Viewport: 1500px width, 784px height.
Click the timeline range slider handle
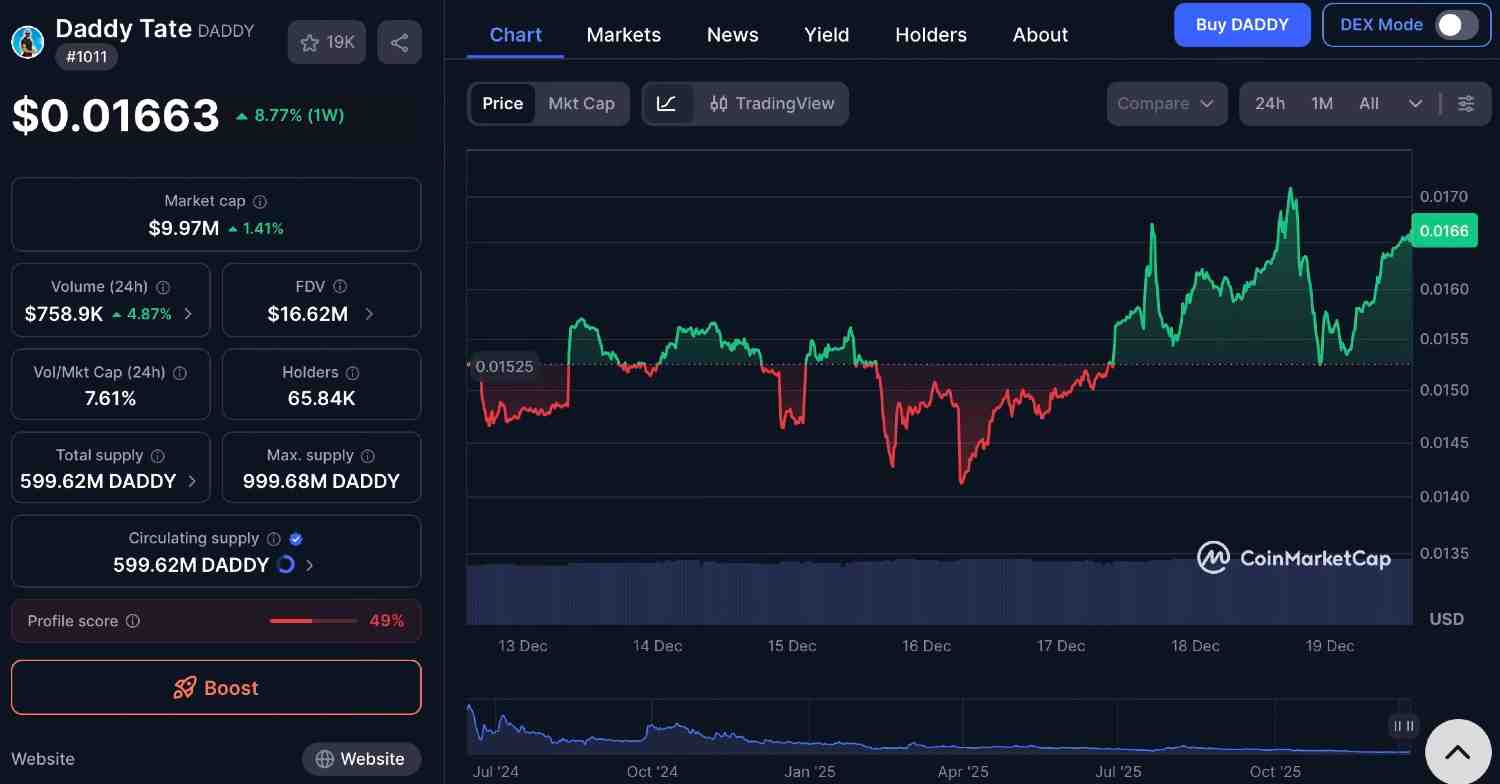[x=1403, y=726]
